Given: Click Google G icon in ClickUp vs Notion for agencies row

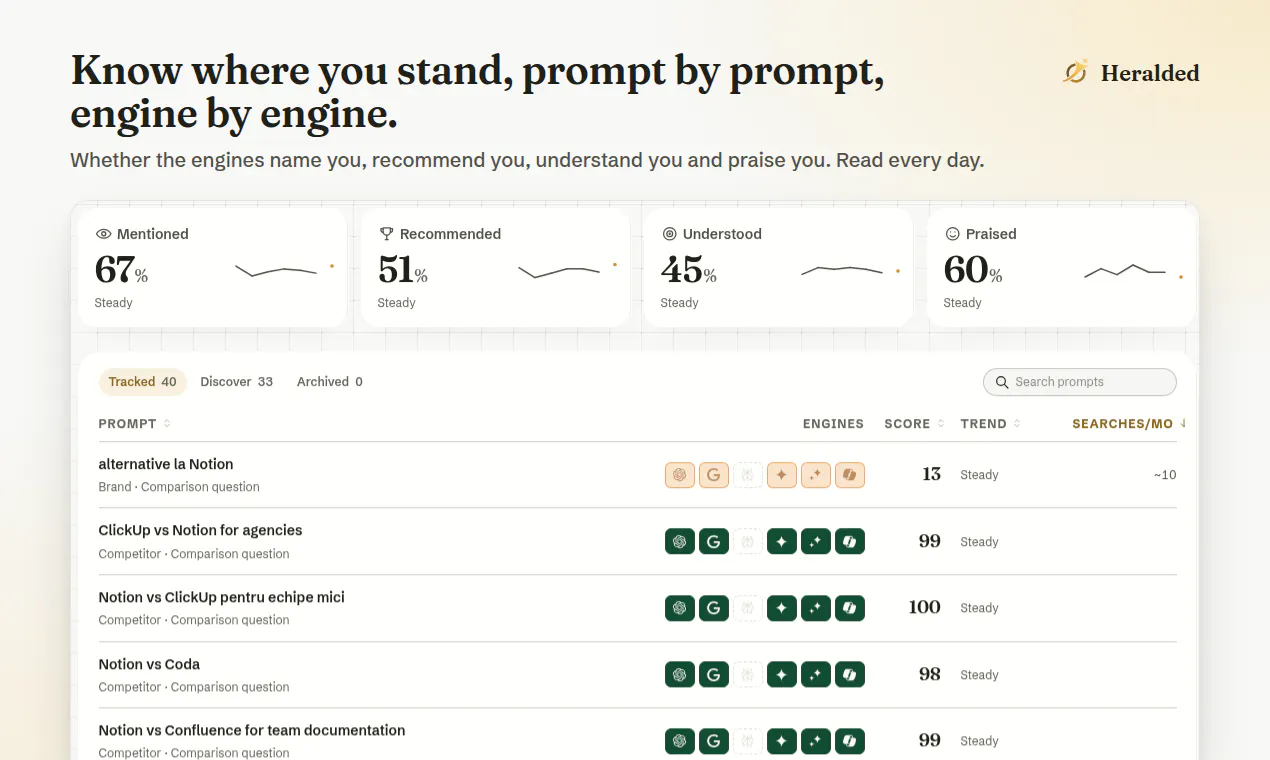Looking at the screenshot, I should pos(714,542).
